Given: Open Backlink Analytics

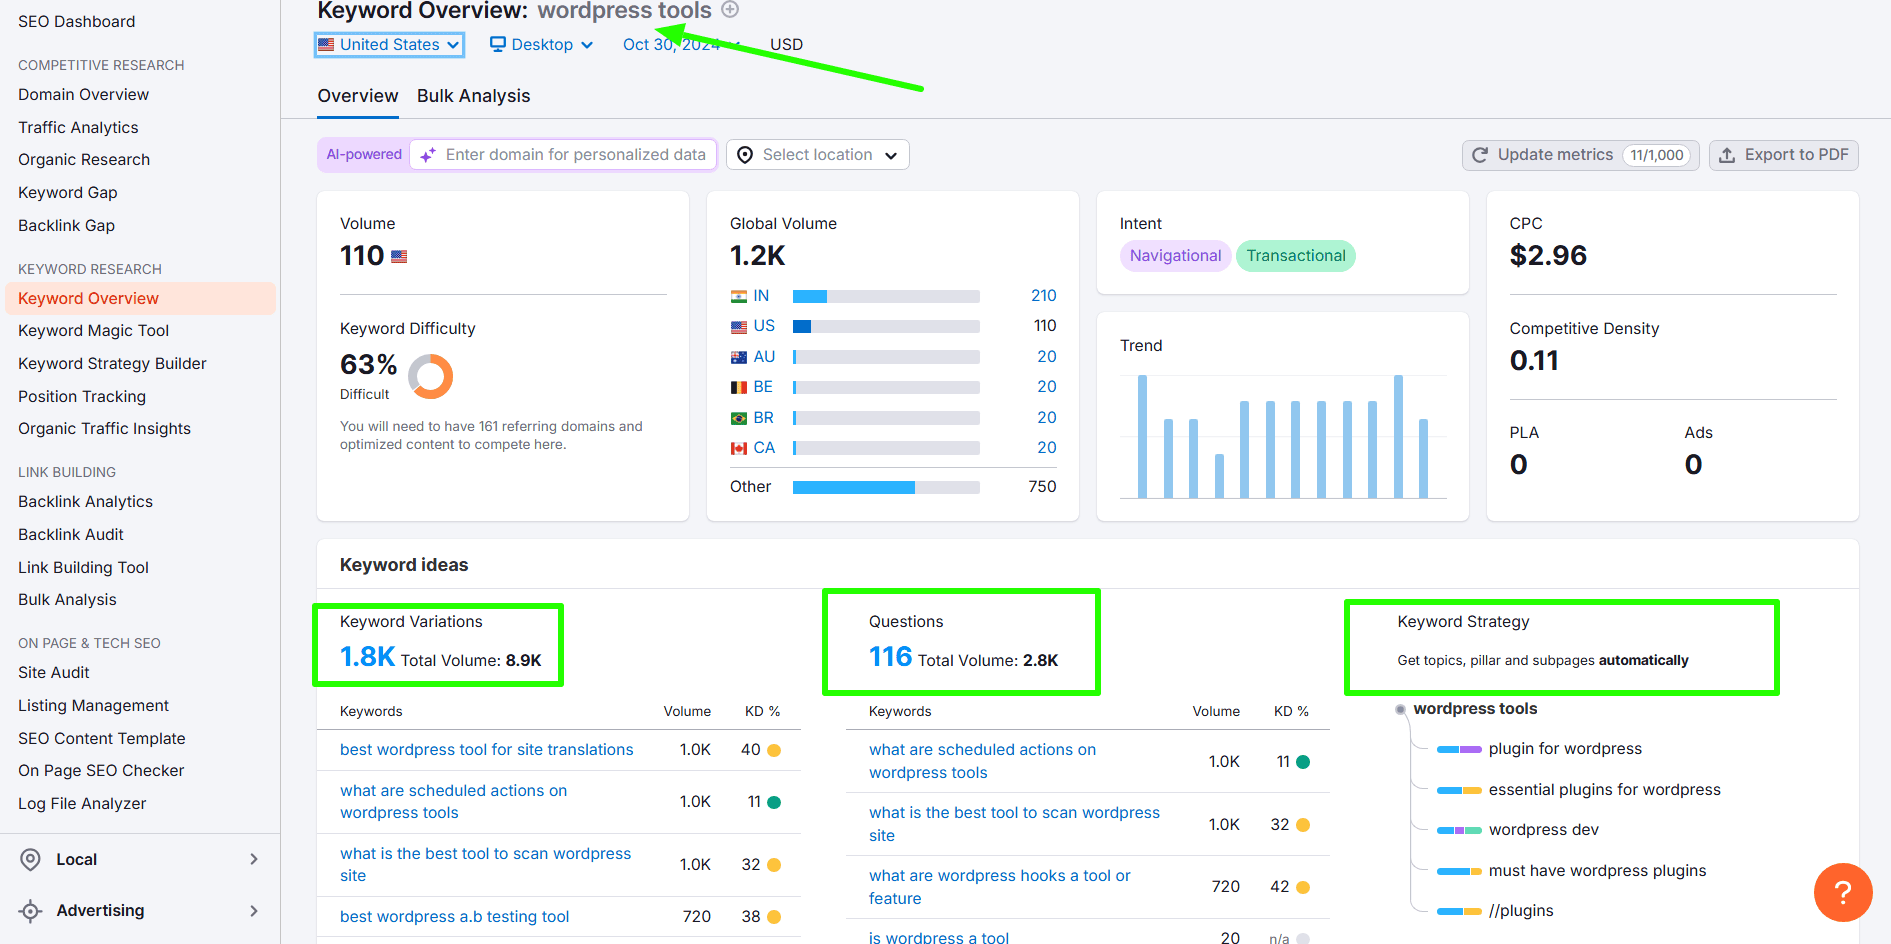Looking at the screenshot, I should [x=86, y=502].
